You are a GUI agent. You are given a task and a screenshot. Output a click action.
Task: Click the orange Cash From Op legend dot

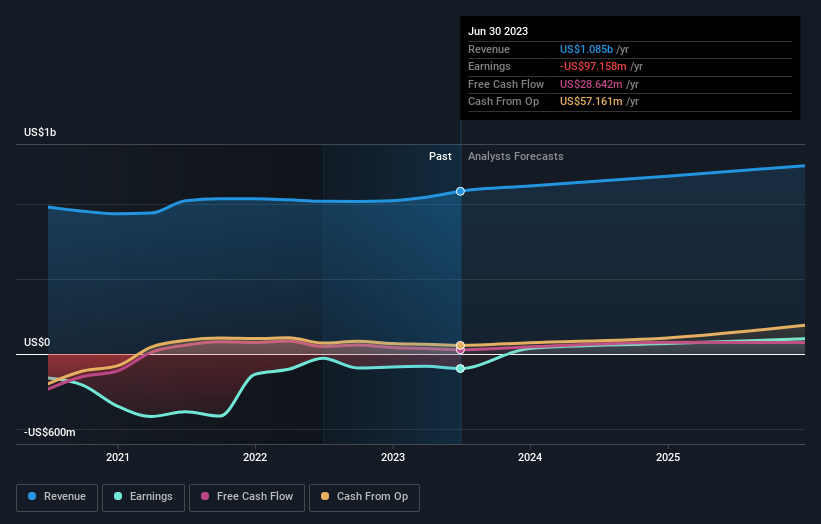[x=325, y=496]
